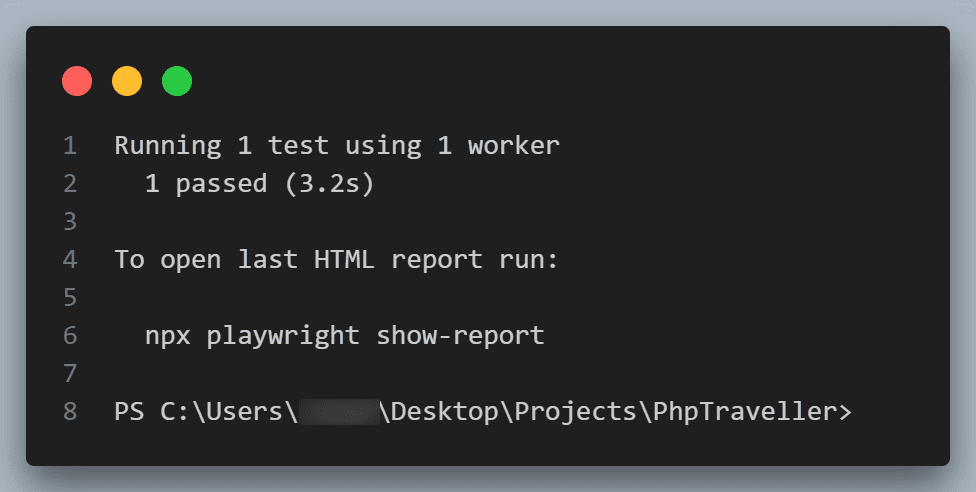Click the green maximize dot
Screen dimensions: 976x492
tap(177, 81)
